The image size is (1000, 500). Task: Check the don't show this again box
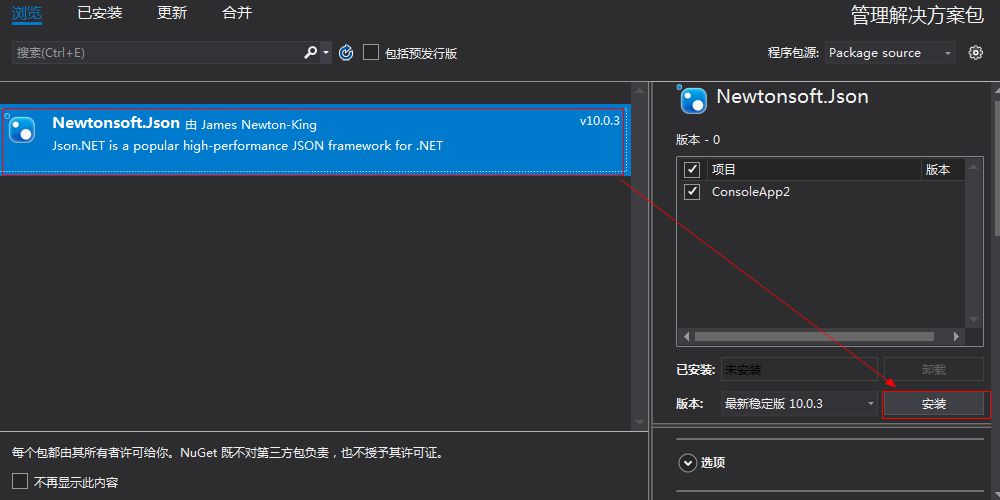[20, 481]
